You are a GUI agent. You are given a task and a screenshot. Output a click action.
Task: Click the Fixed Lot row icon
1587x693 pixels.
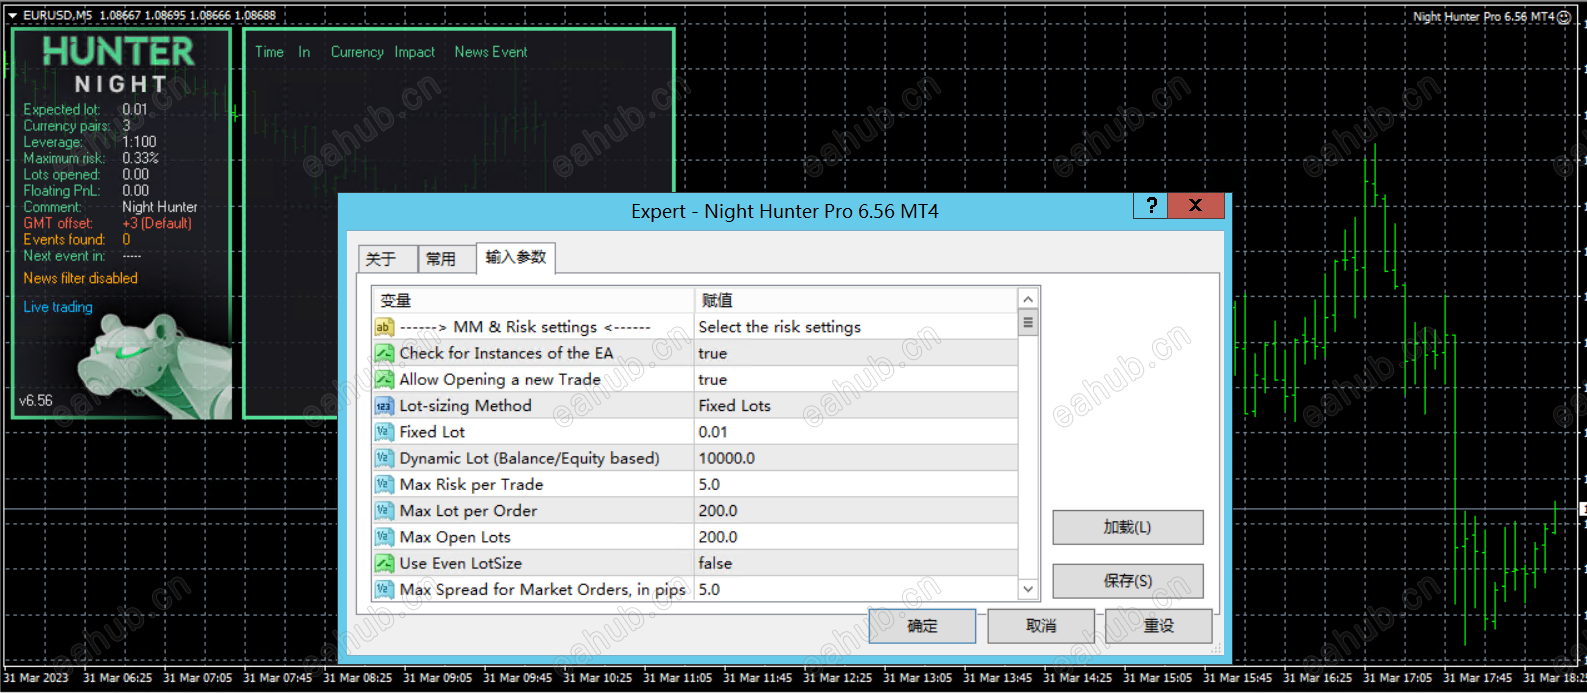coord(384,432)
